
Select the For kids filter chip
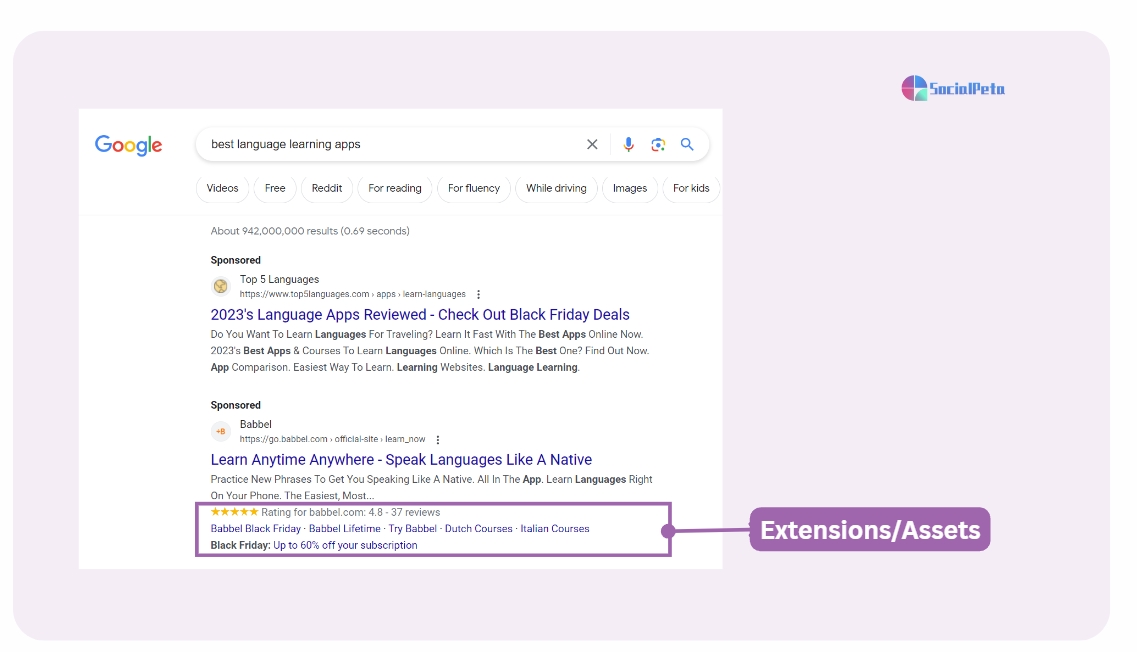click(x=691, y=189)
